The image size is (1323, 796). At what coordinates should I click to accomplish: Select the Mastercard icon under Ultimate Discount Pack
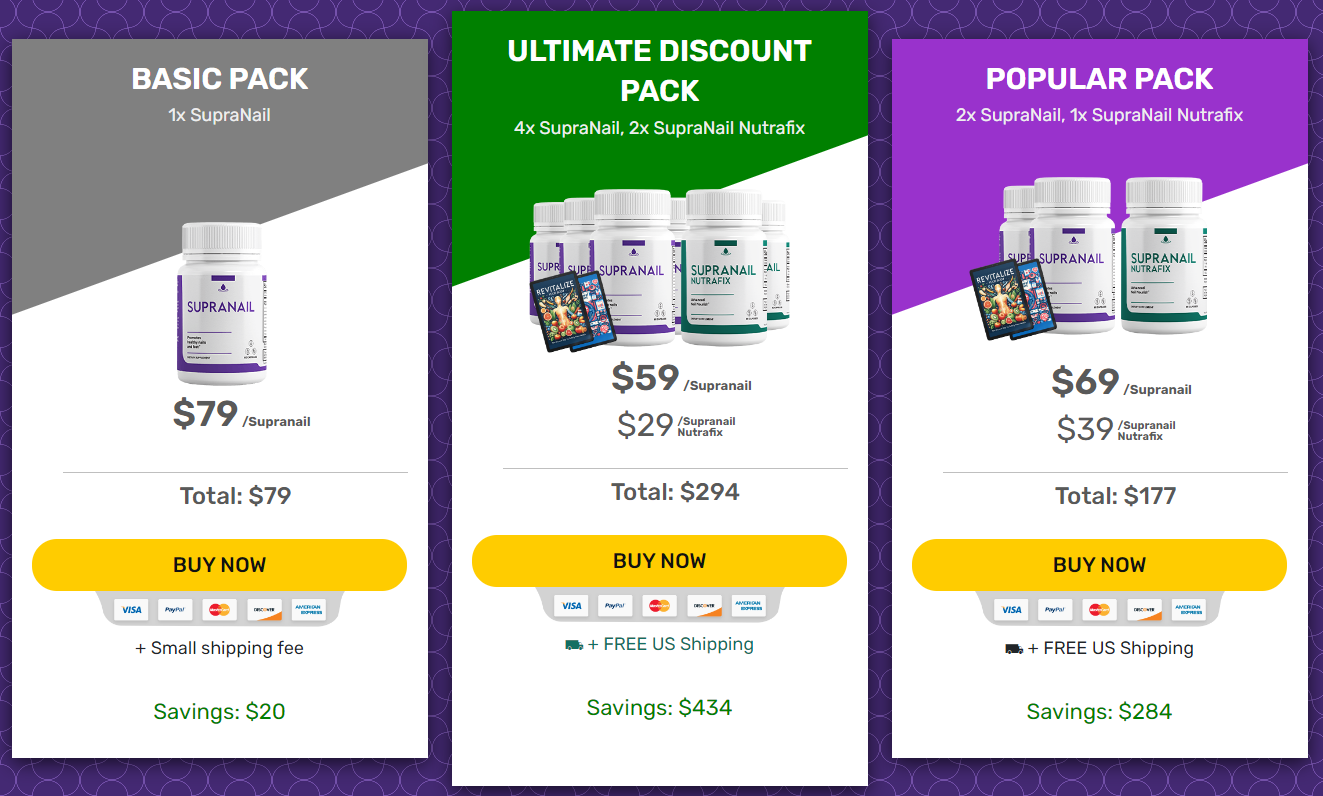point(660,605)
